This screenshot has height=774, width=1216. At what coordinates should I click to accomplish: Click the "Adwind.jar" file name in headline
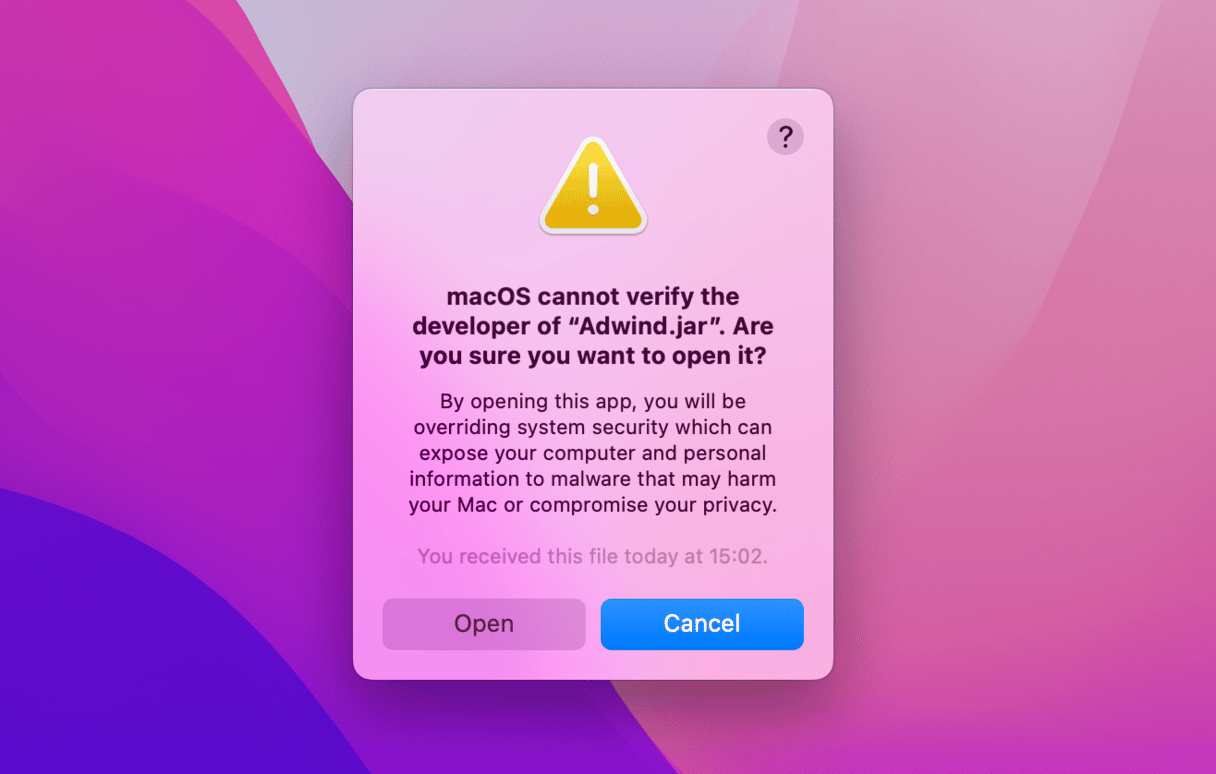coord(654,327)
